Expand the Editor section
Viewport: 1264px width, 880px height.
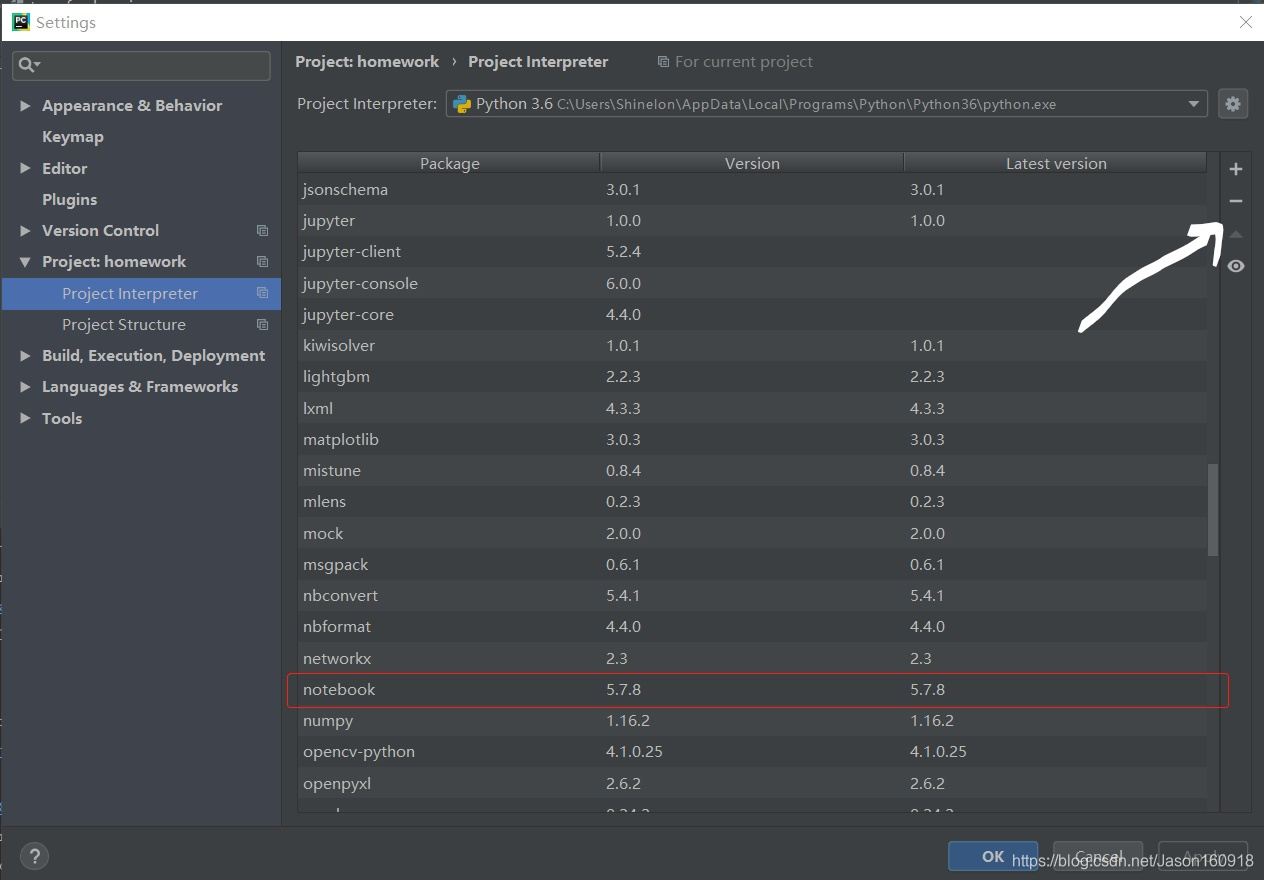(x=25, y=168)
